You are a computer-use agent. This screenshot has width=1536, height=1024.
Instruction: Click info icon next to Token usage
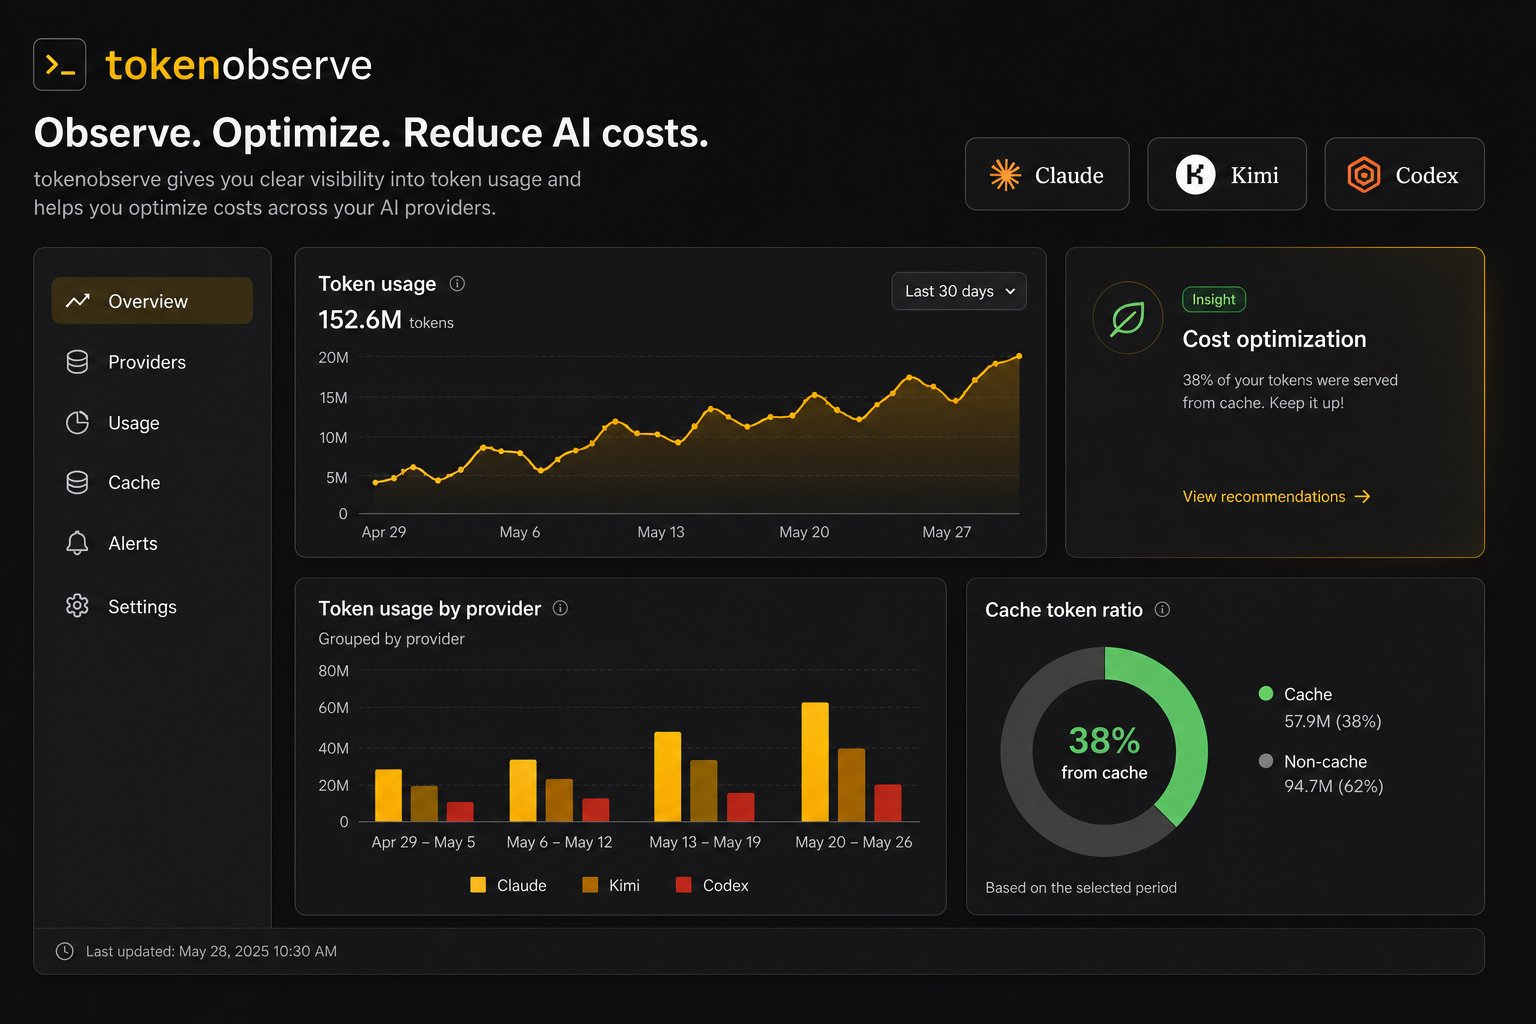457,284
